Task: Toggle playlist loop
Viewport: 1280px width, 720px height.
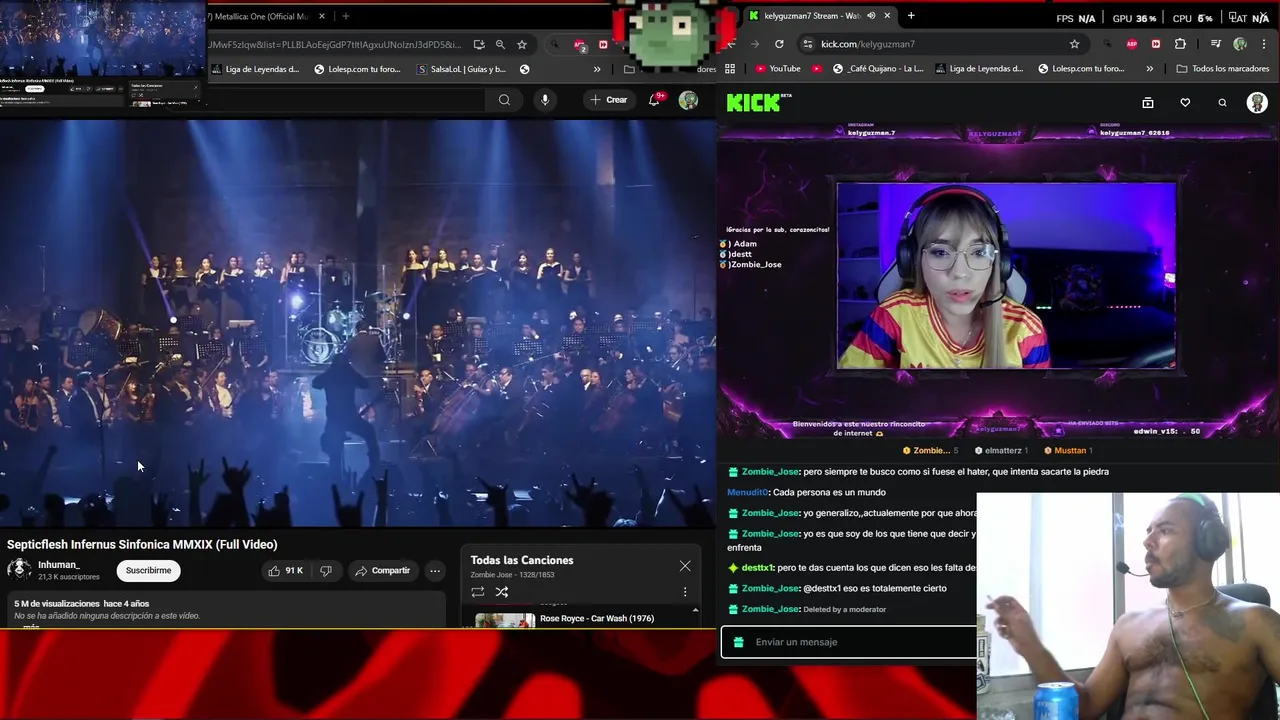Action: click(x=478, y=591)
